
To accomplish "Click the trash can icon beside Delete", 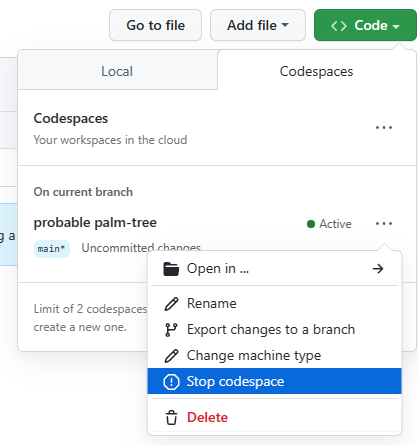I will (x=171, y=418).
